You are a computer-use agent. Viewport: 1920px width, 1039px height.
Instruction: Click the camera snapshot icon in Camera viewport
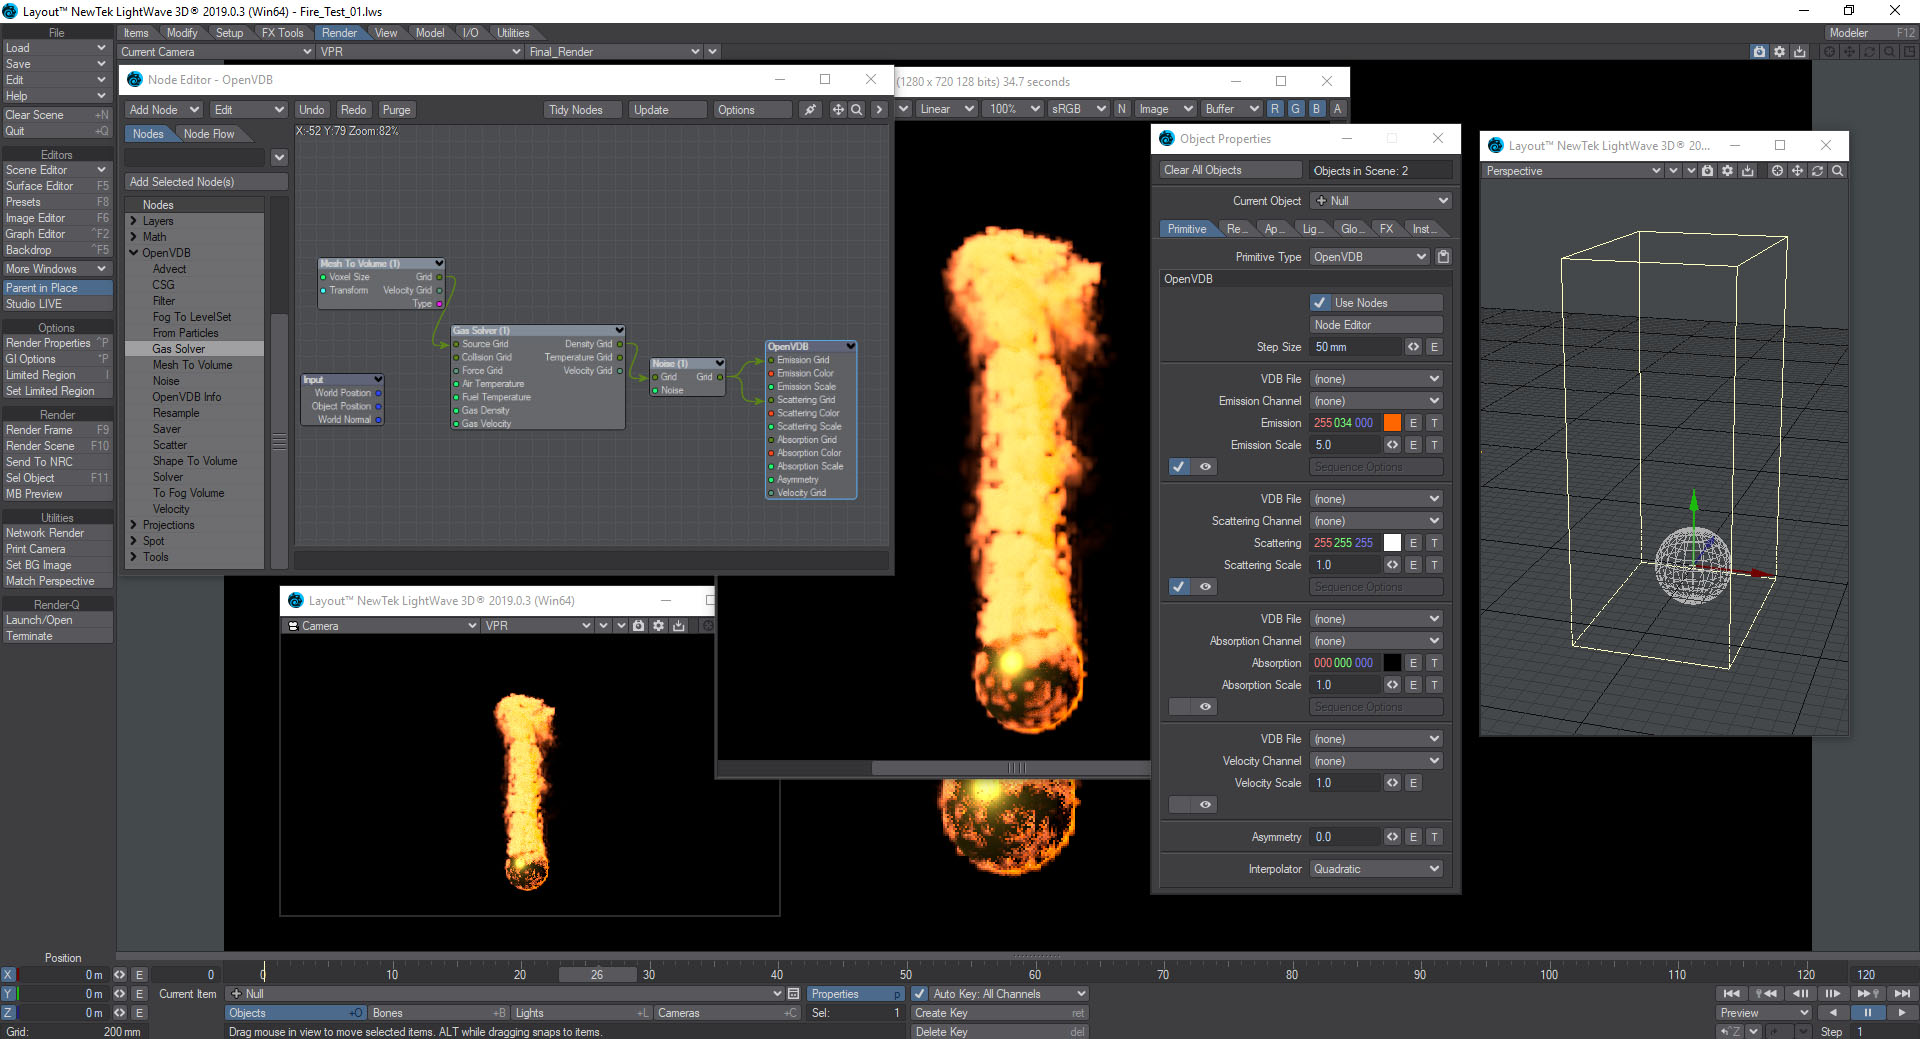pos(638,626)
